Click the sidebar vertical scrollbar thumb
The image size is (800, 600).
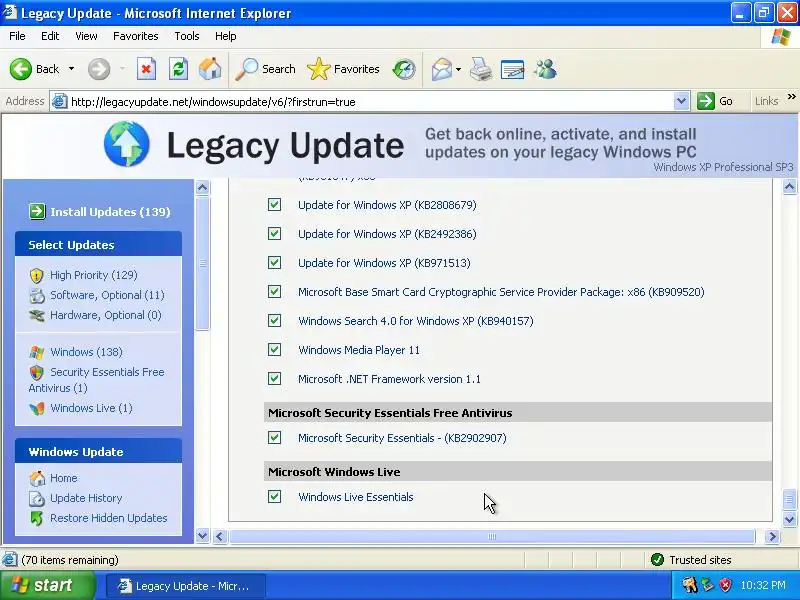[203, 263]
